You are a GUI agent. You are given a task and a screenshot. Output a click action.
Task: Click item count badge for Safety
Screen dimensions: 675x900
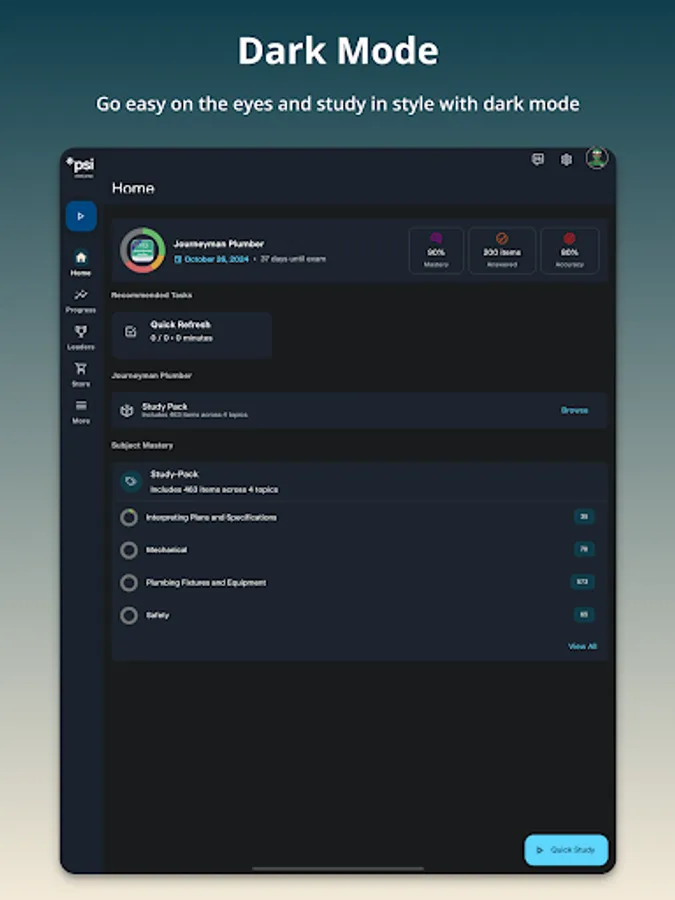tap(584, 615)
